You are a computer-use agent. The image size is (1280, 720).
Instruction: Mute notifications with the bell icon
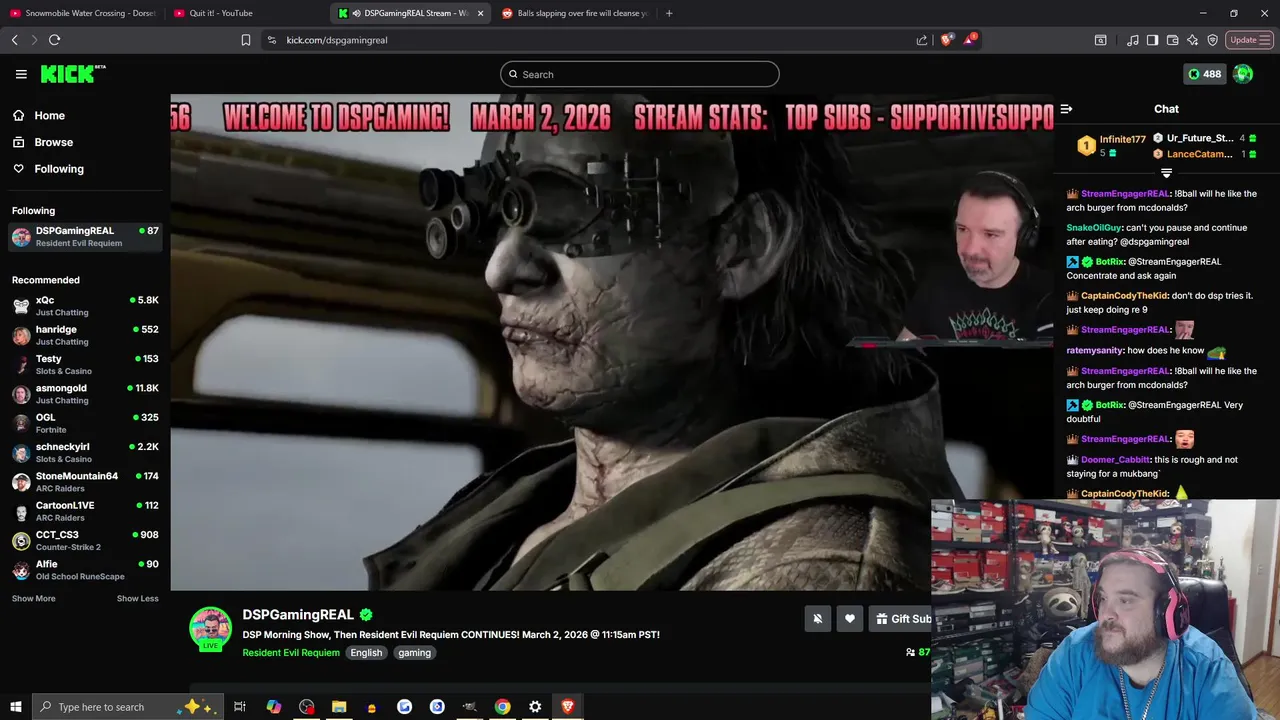817,619
